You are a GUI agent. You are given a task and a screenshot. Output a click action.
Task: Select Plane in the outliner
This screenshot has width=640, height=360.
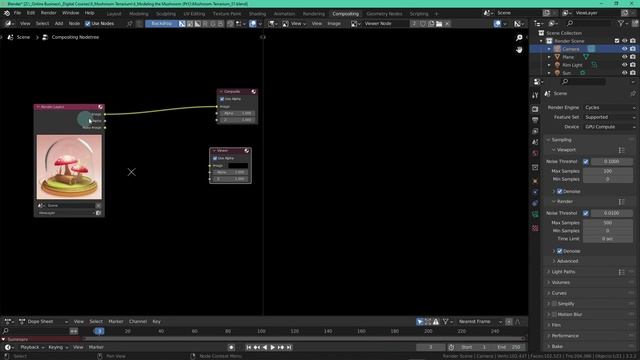click(x=568, y=57)
